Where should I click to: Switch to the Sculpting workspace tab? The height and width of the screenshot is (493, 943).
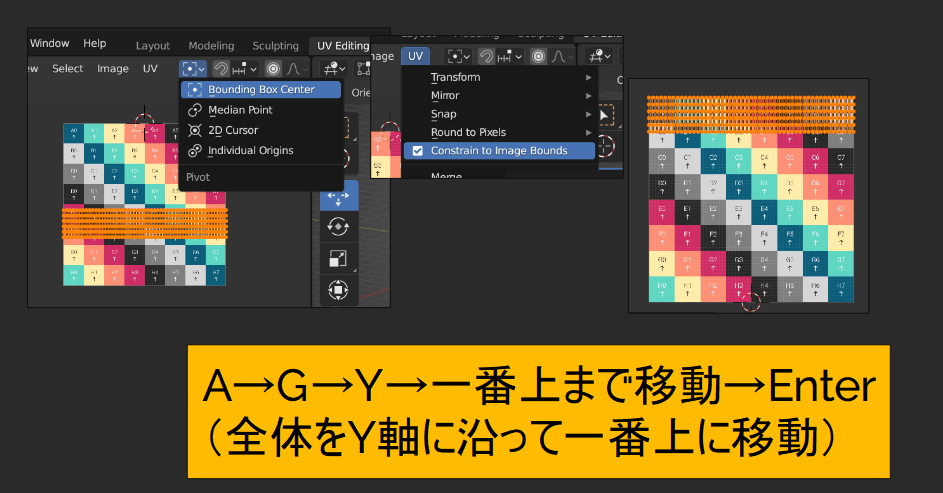click(x=275, y=46)
